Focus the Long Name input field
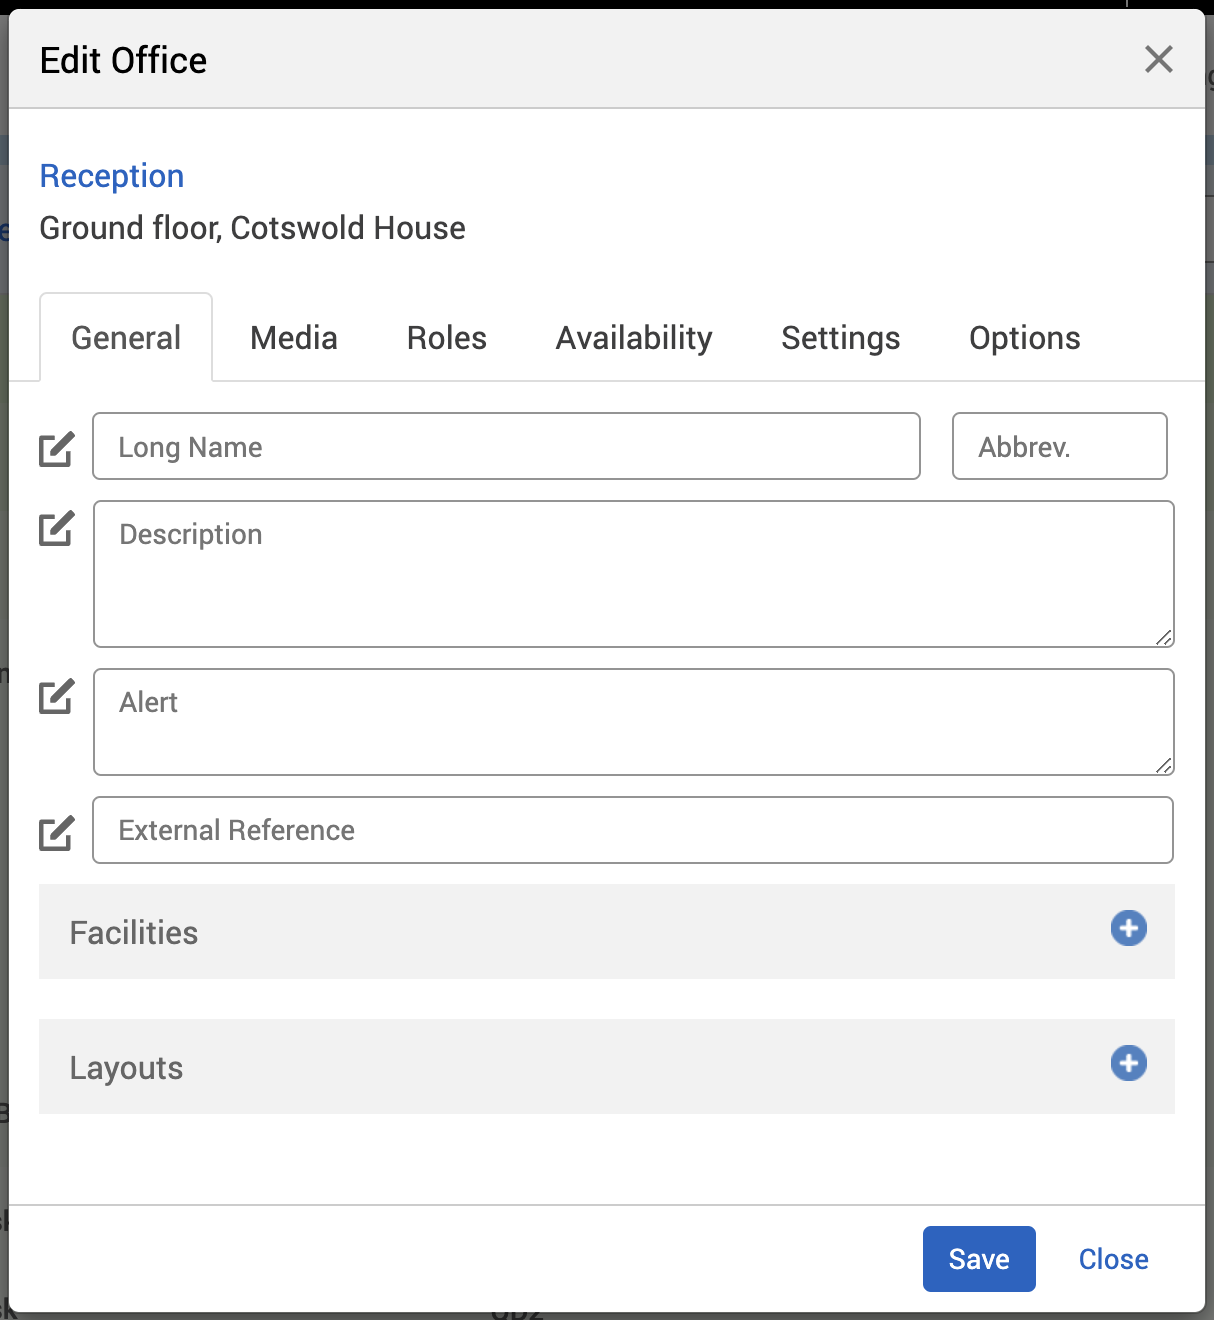 pos(506,447)
